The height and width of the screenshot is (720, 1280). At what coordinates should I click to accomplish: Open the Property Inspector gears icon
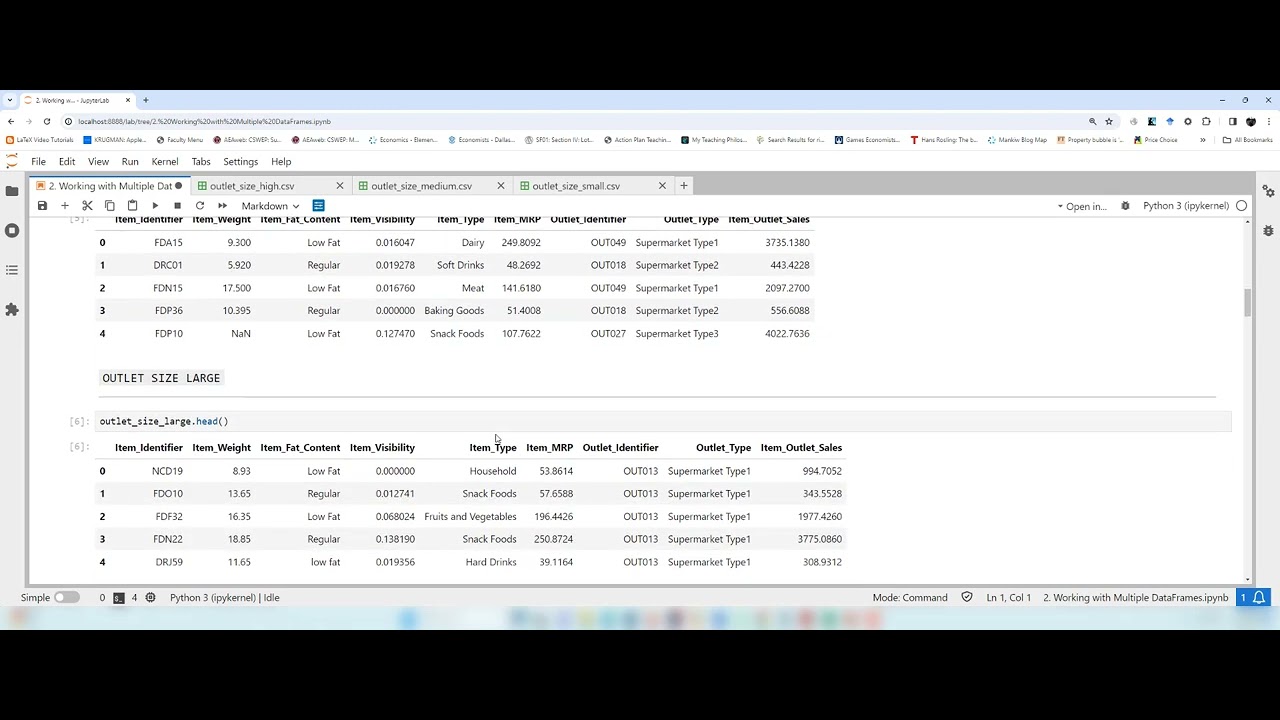tap(1268, 191)
